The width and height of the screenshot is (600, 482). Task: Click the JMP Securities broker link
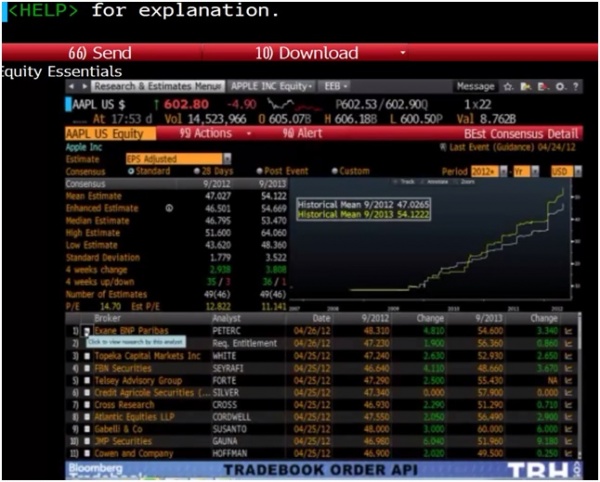123,441
